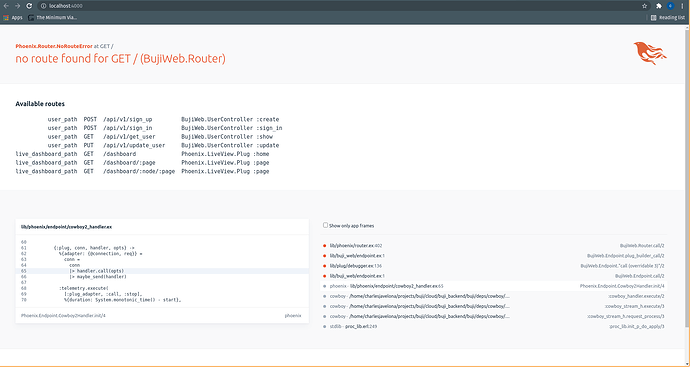The height and width of the screenshot is (367, 690).
Task: Open the extensions puzzle icon
Action: 659,6
